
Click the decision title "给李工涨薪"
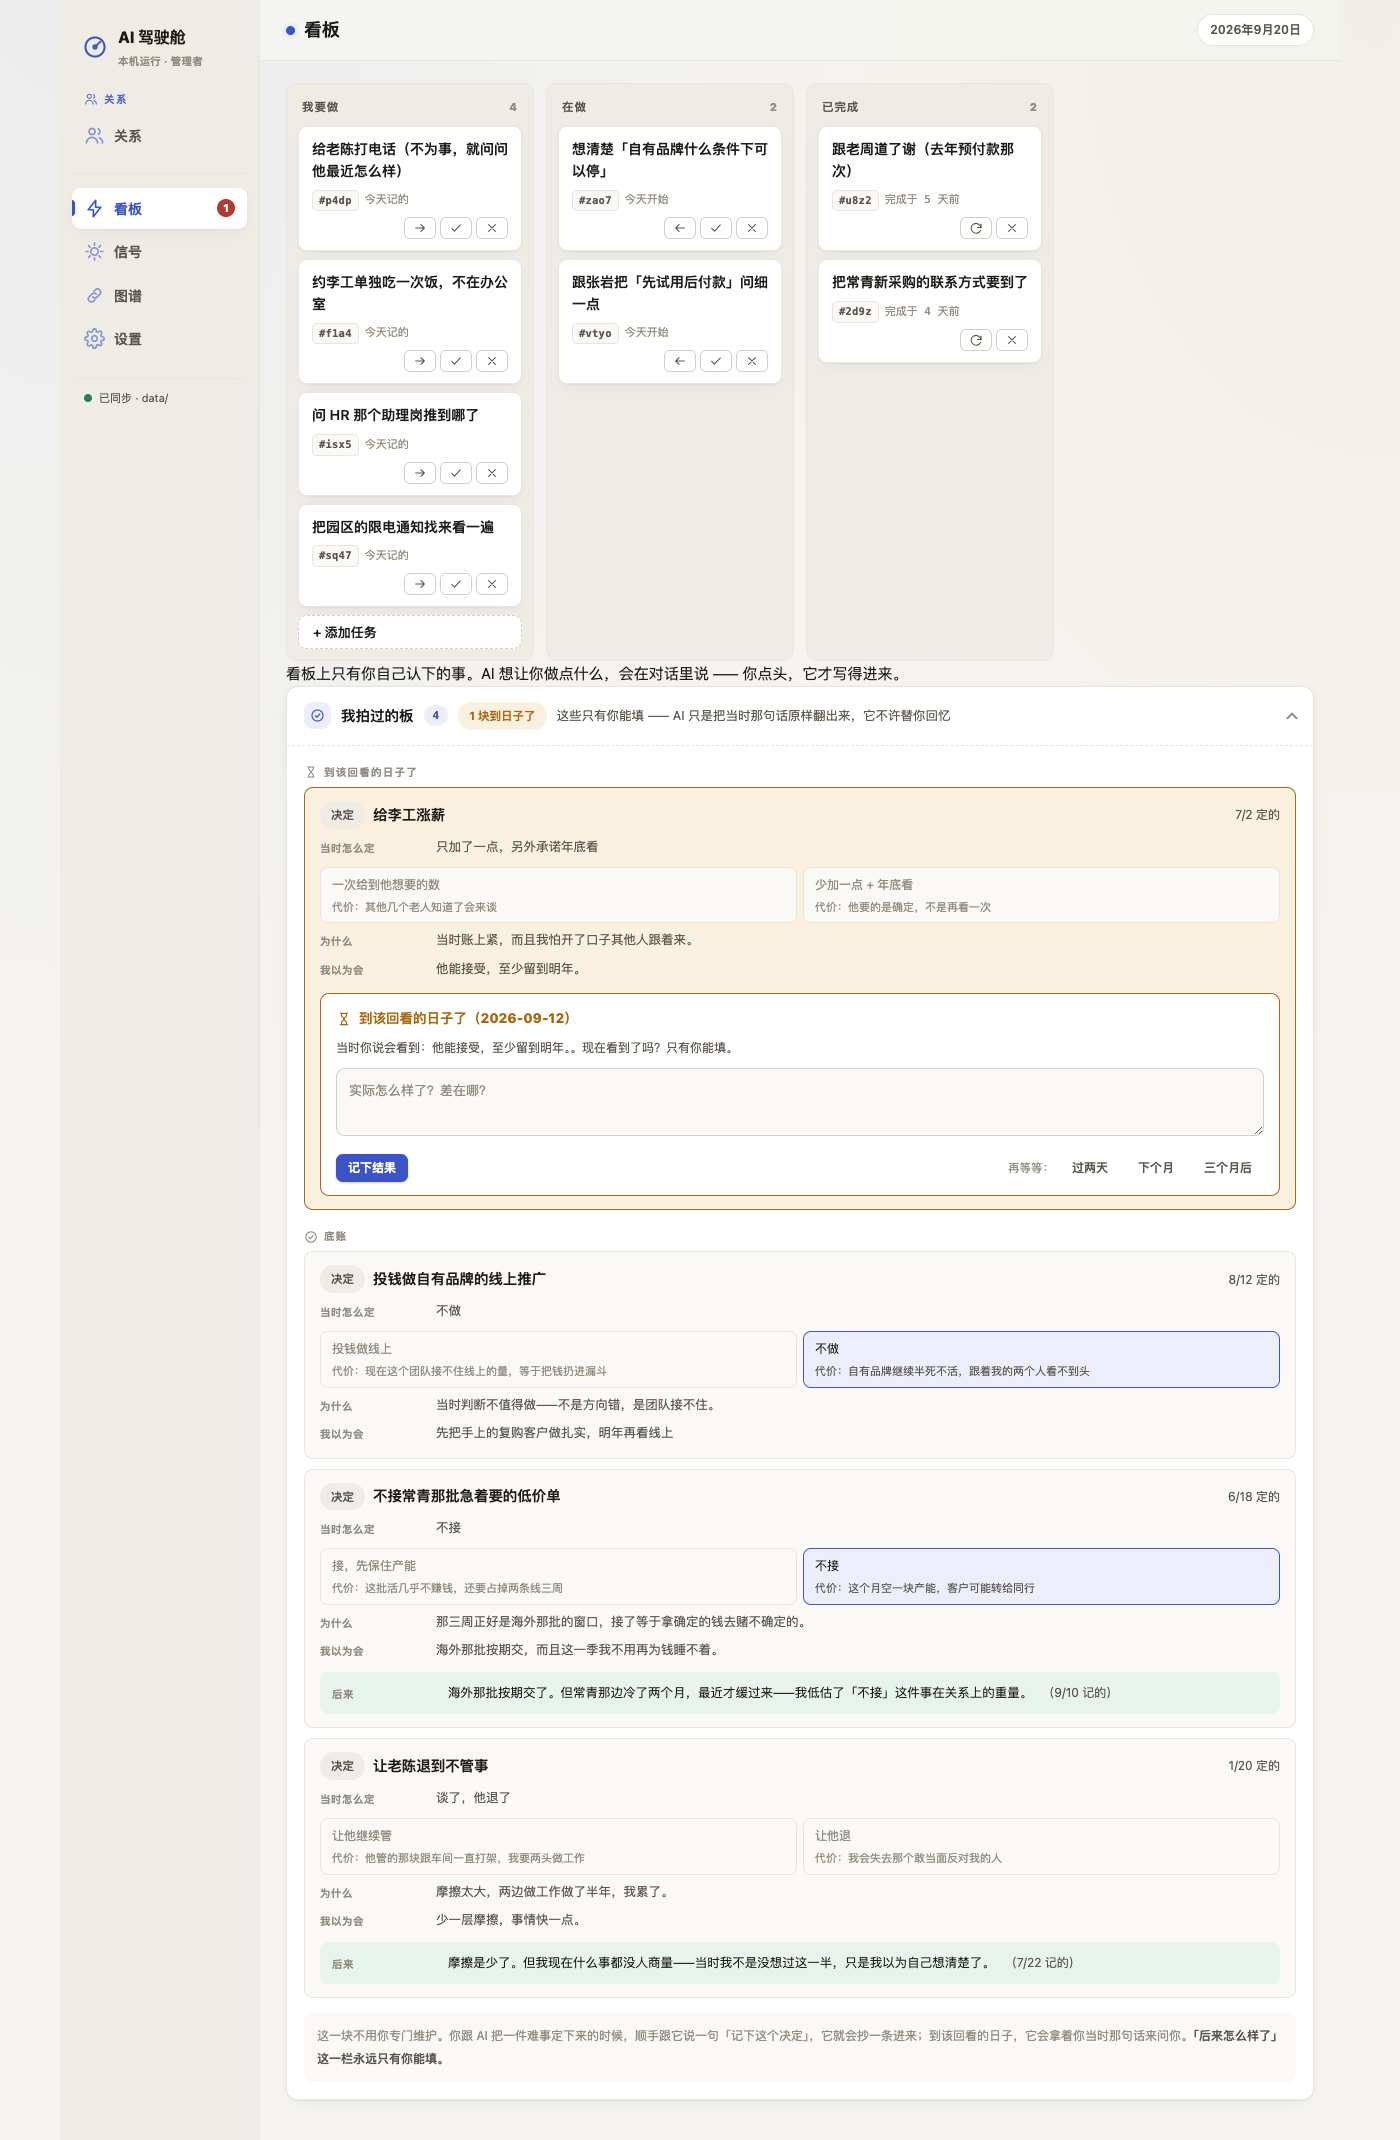409,815
